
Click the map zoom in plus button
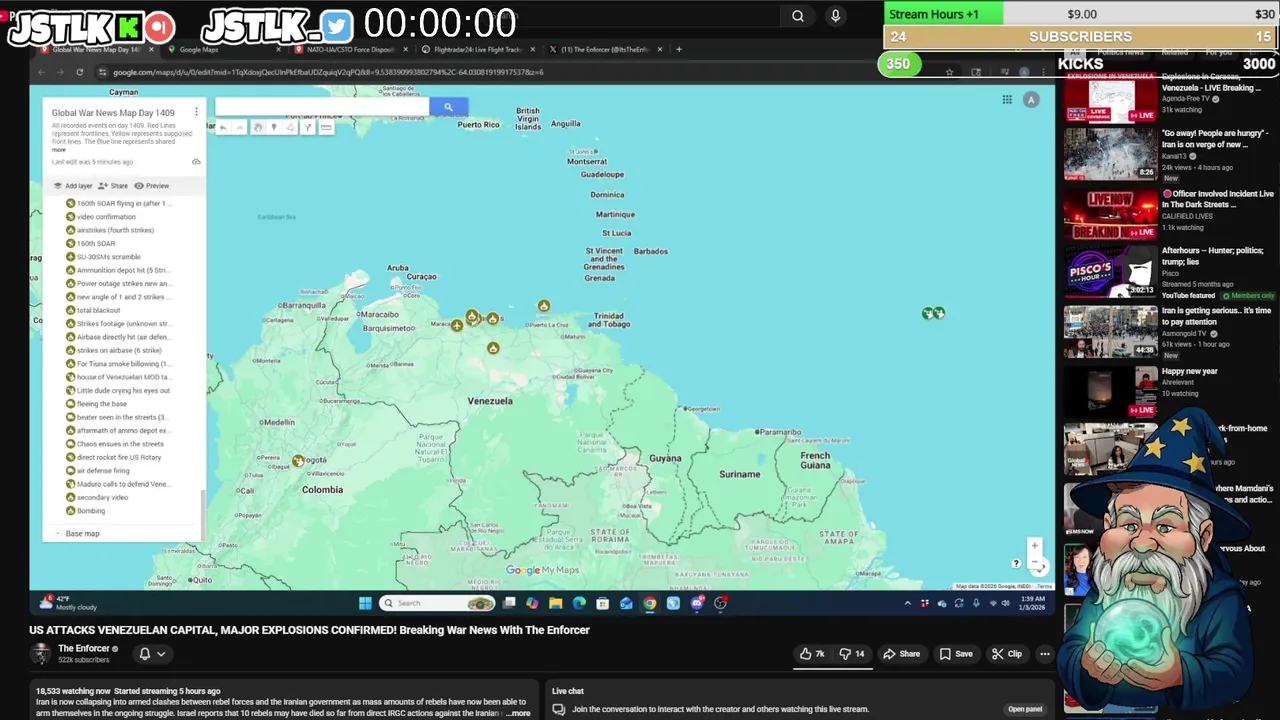click(x=1035, y=546)
